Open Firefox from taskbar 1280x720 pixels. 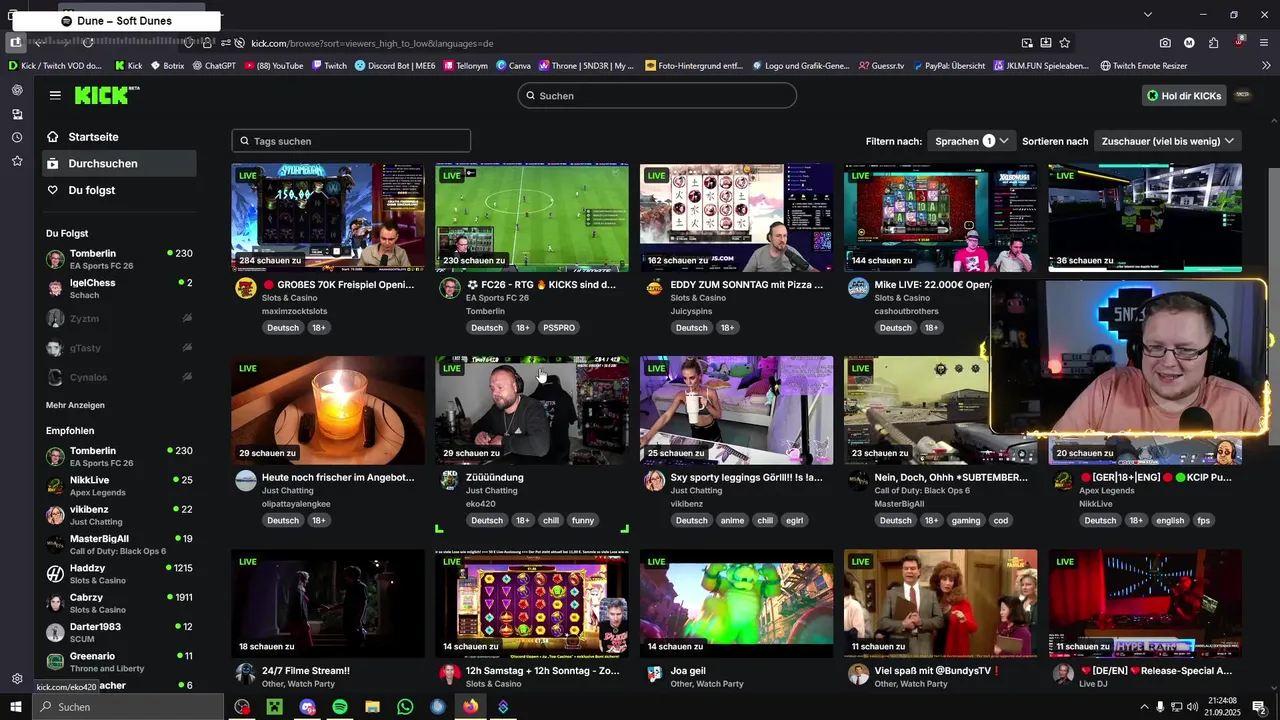pos(470,707)
